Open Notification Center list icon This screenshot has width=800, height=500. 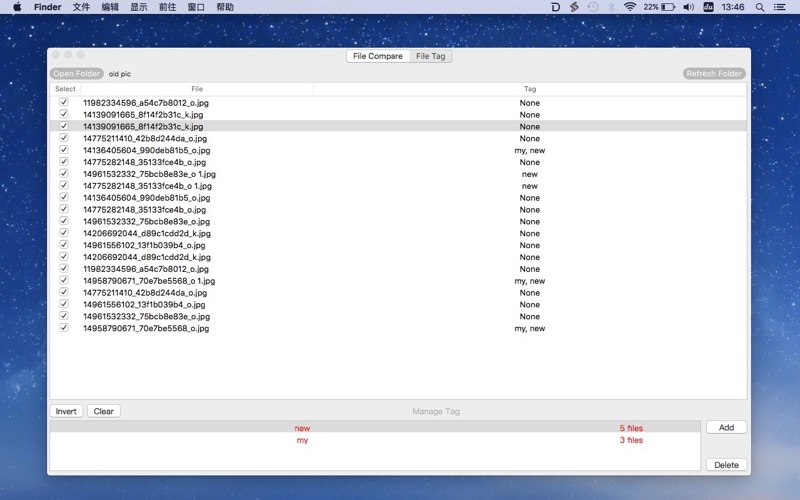(x=780, y=7)
